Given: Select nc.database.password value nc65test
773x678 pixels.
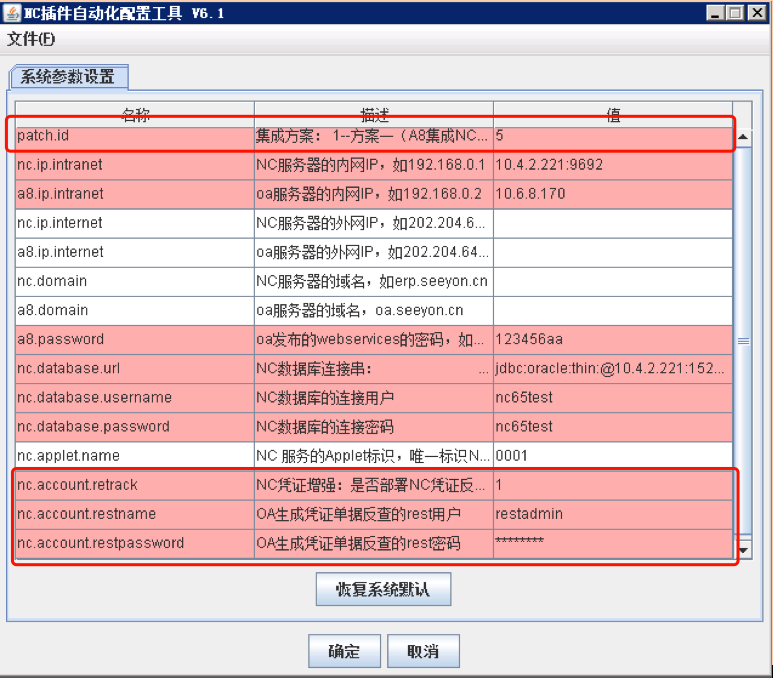Looking at the screenshot, I should click(x=613, y=427).
